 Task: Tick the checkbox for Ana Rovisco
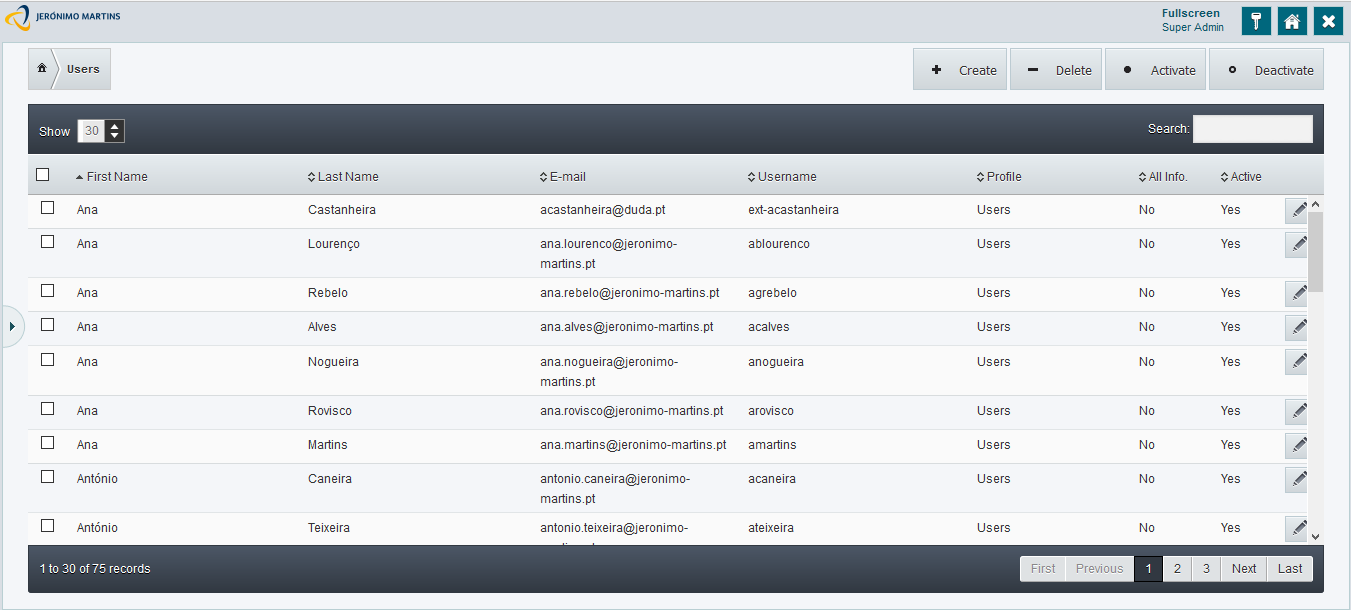pyautogui.click(x=47, y=409)
